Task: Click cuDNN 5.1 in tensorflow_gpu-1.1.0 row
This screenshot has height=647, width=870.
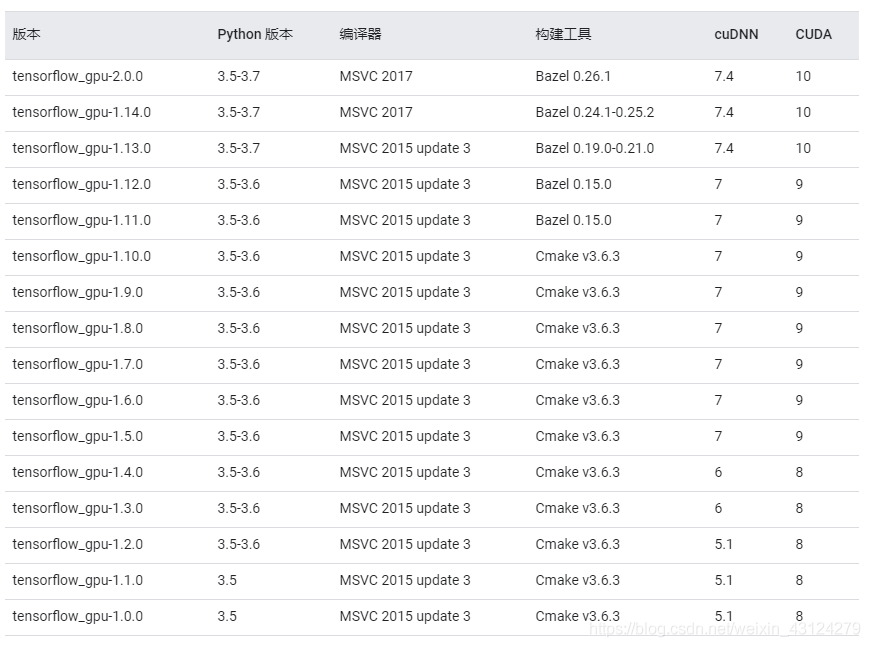Action: point(724,581)
